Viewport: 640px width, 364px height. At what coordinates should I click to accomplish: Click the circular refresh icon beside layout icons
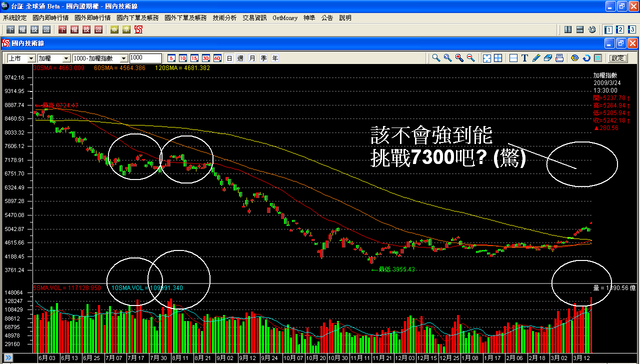592,30
